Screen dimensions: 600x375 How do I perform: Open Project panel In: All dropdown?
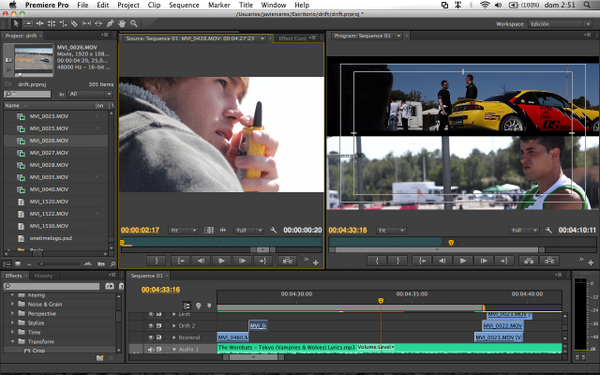point(90,94)
